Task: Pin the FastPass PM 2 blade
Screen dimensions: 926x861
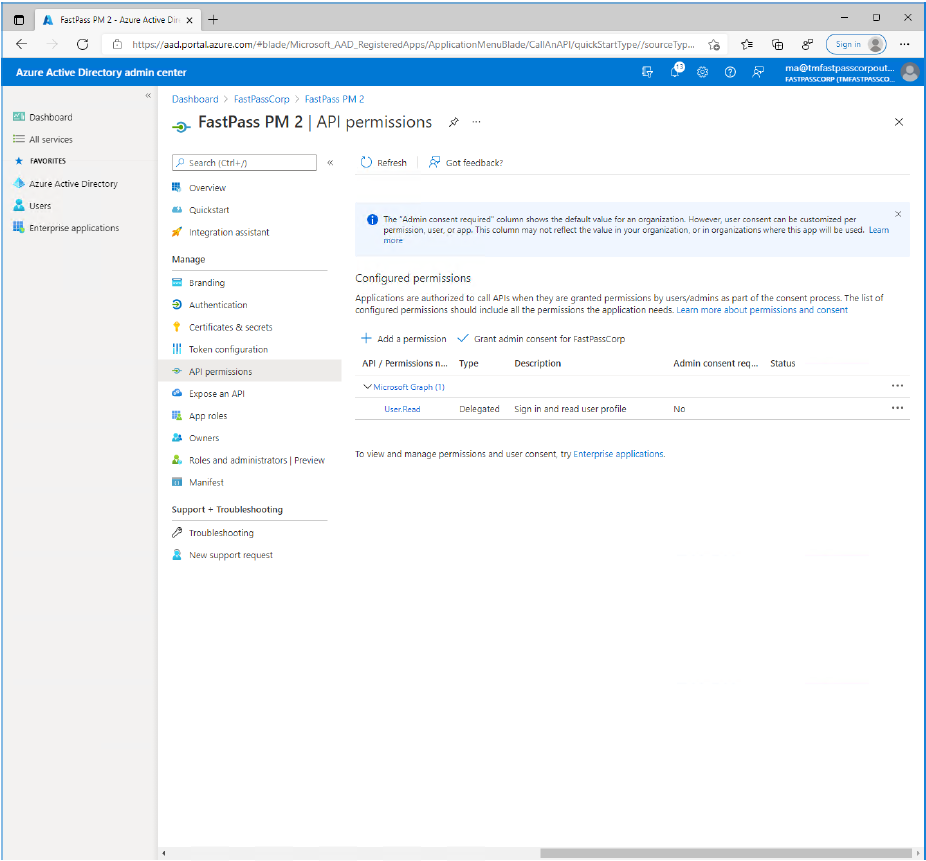Action: [x=453, y=122]
